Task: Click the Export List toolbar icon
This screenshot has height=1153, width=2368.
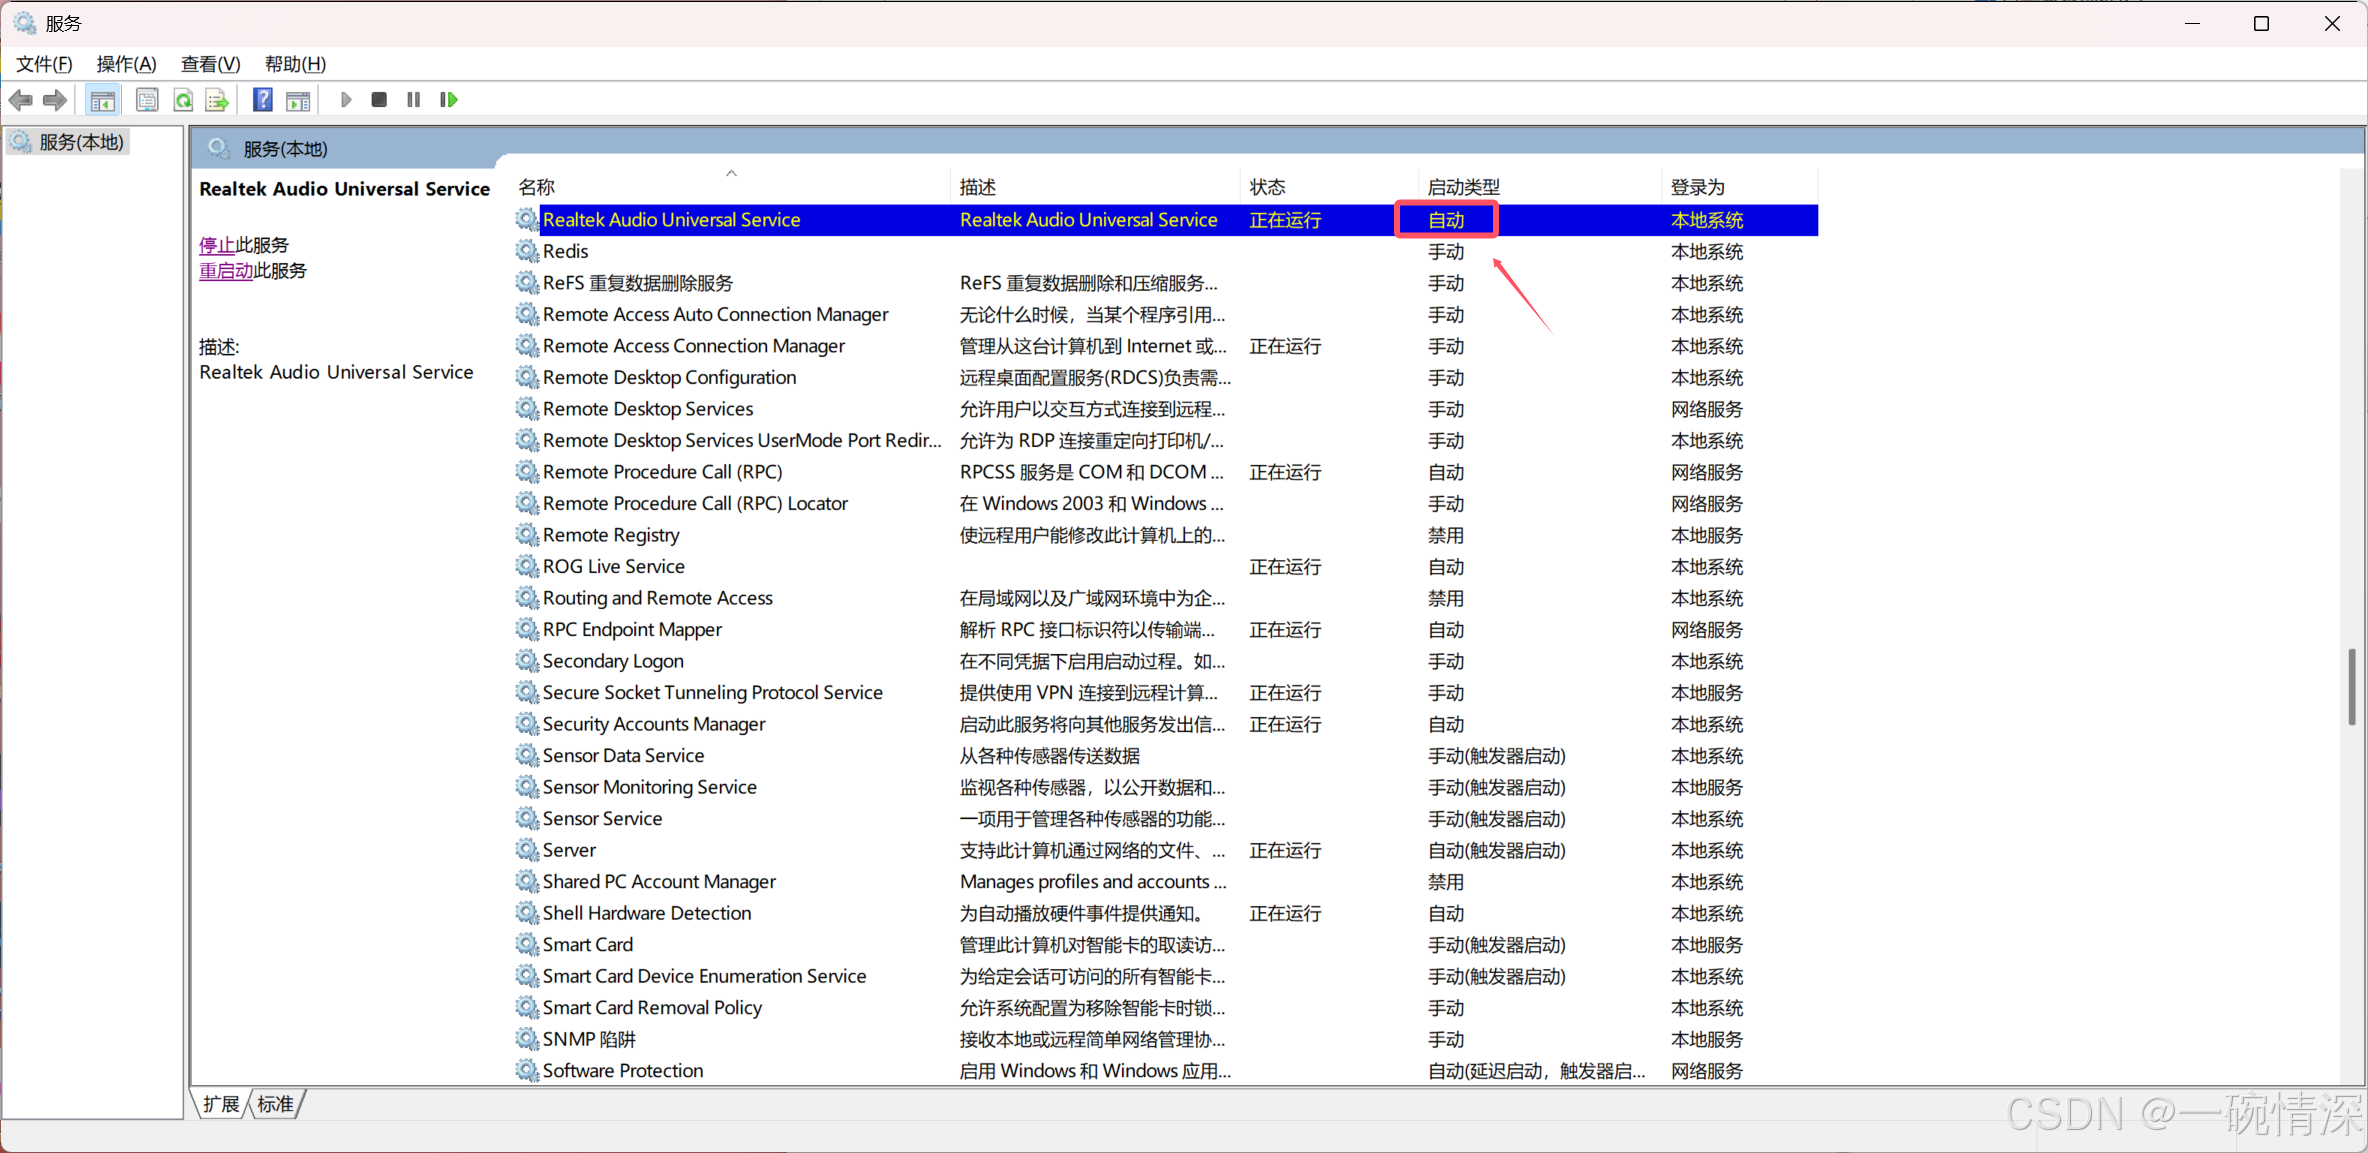Action: [x=217, y=100]
